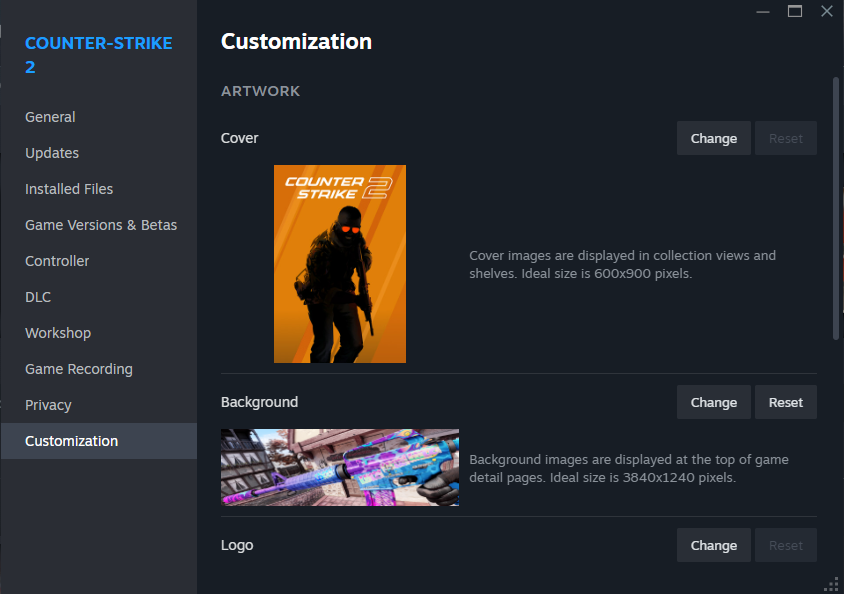This screenshot has width=844, height=594.
Task: Change the Background artwork
Action: click(x=714, y=402)
